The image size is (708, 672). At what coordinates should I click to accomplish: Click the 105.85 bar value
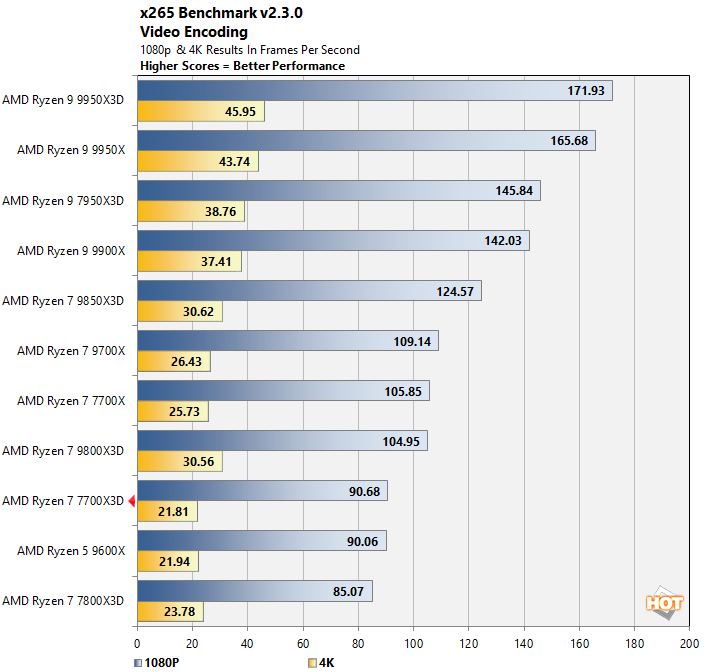(x=403, y=392)
